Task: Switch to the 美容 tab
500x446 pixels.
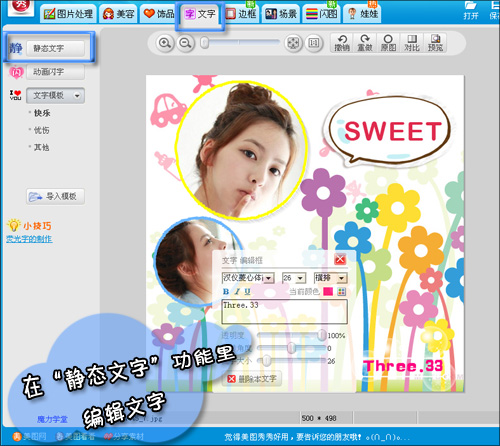Action: click(x=118, y=14)
